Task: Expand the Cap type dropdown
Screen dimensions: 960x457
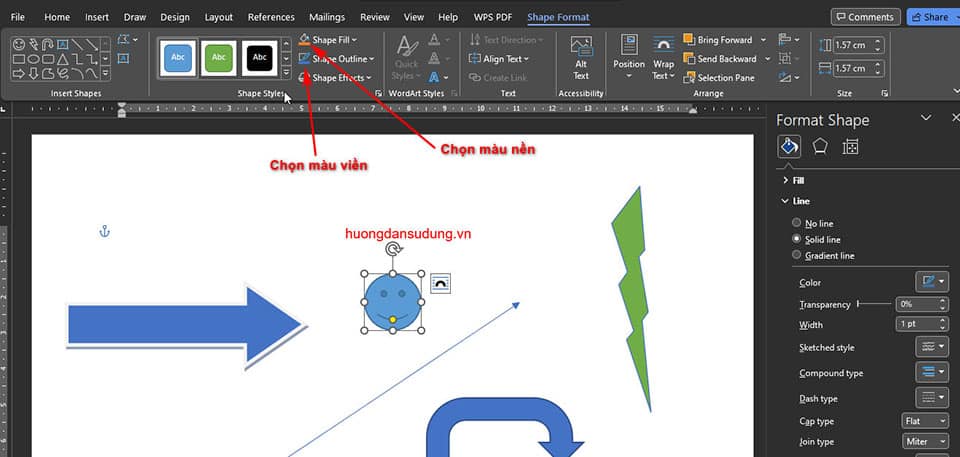Action: point(924,421)
